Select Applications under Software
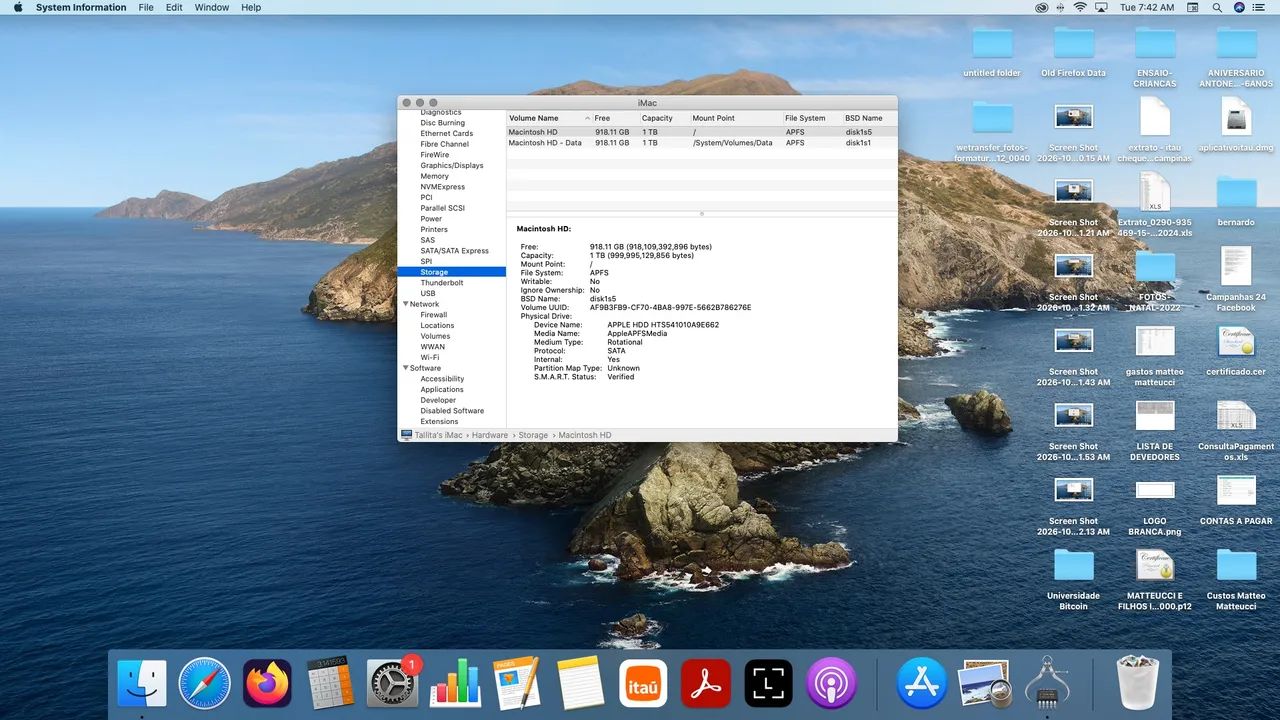1280x720 pixels. 442,390
